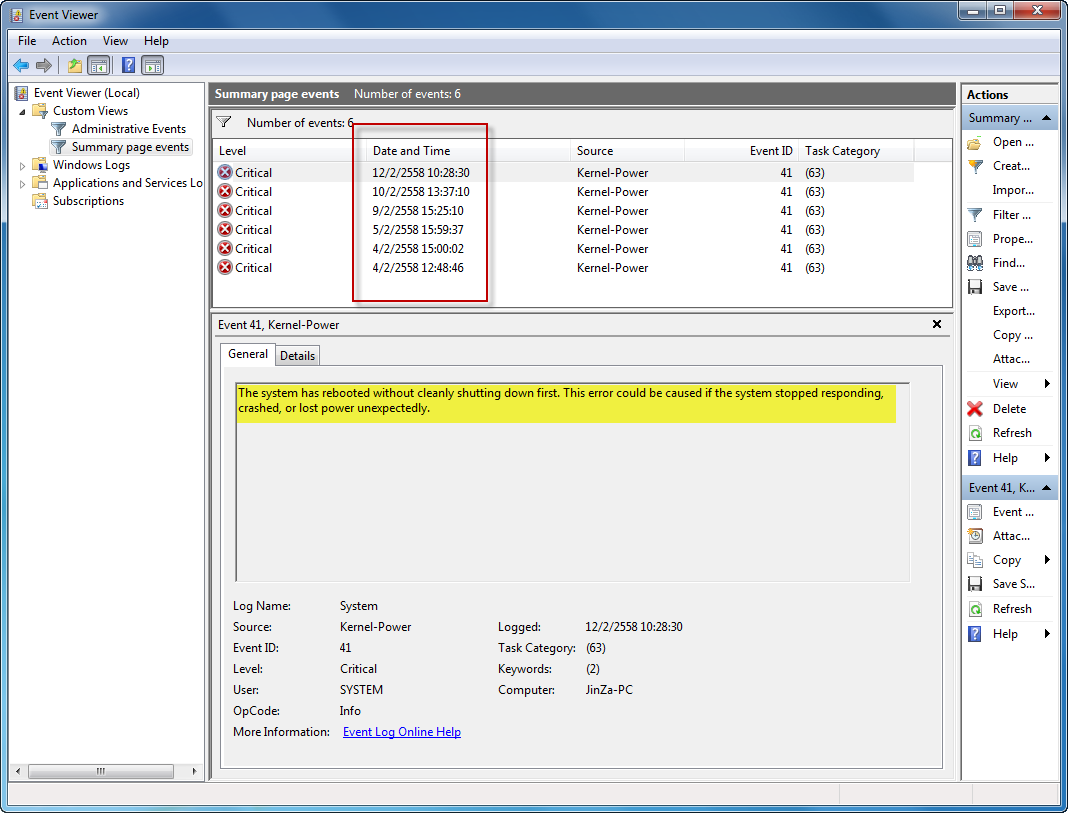Click the Help icon under Event 41 section
Image resolution: width=1068 pixels, height=813 pixels.
(975, 634)
